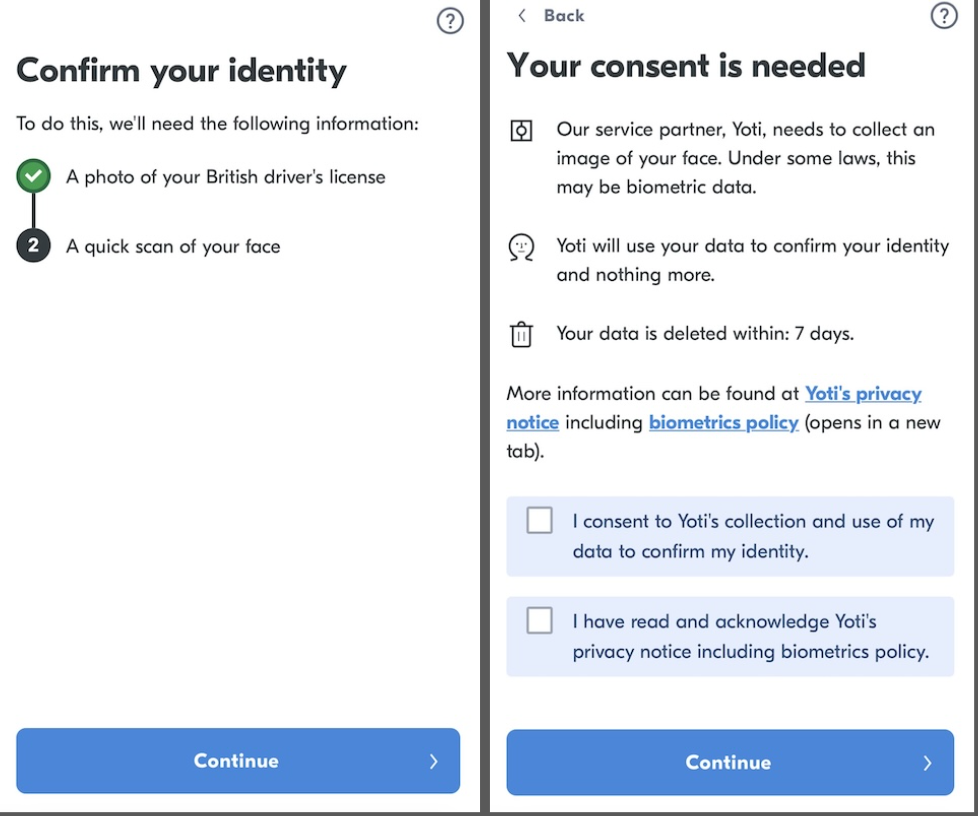Screen dimensions: 978x816
Task: Select 'A quick scan of your face' step
Action: point(173,246)
